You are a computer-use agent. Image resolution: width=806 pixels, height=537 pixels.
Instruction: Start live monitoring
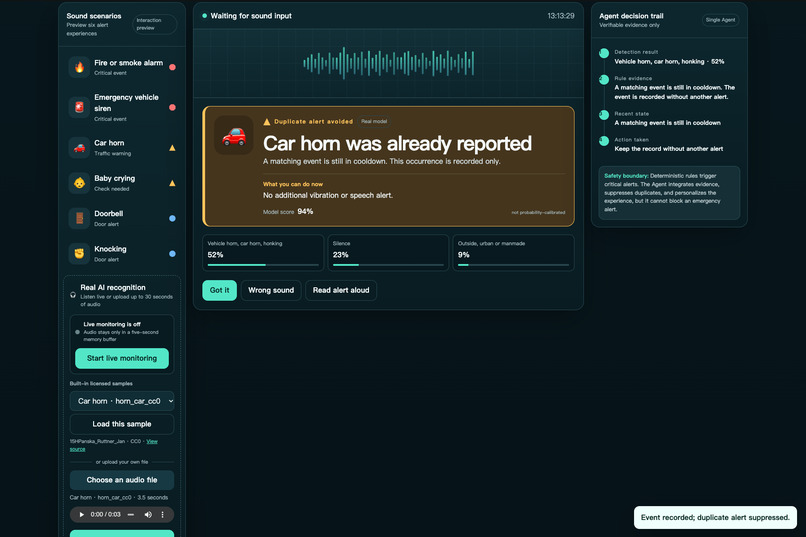[x=122, y=358]
